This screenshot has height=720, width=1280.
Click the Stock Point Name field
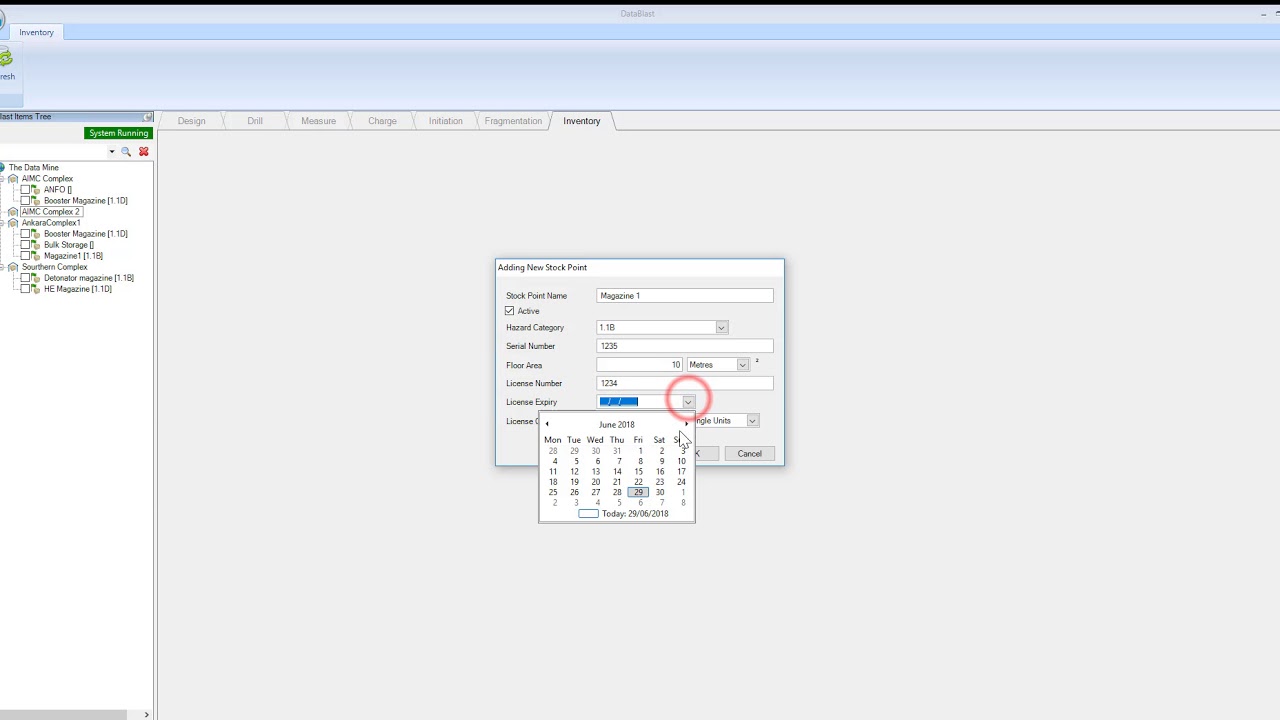[685, 296]
